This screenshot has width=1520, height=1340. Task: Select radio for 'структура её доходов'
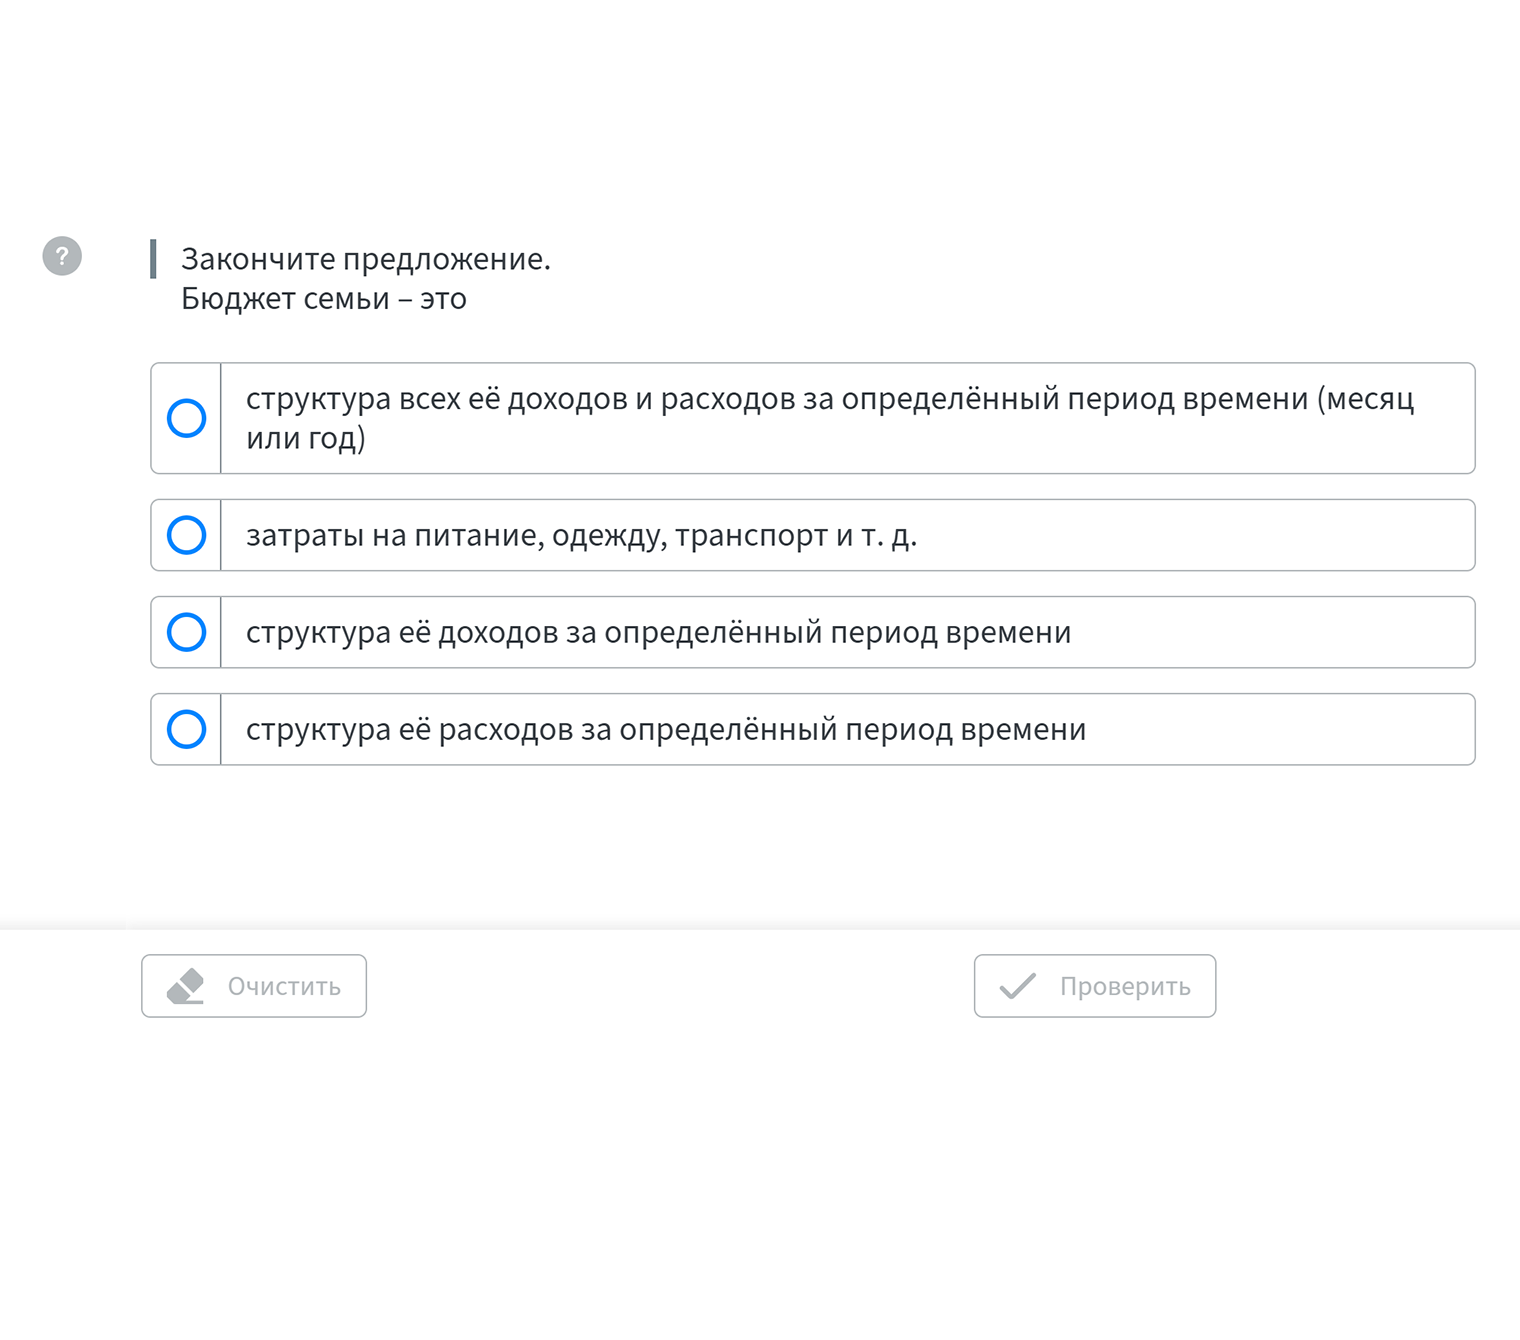tap(187, 632)
